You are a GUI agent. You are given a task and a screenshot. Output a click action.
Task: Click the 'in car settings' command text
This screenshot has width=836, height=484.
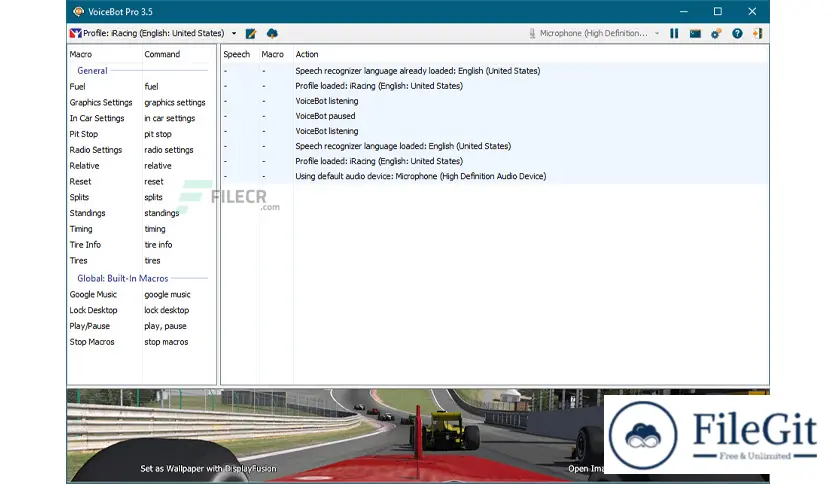(170, 118)
